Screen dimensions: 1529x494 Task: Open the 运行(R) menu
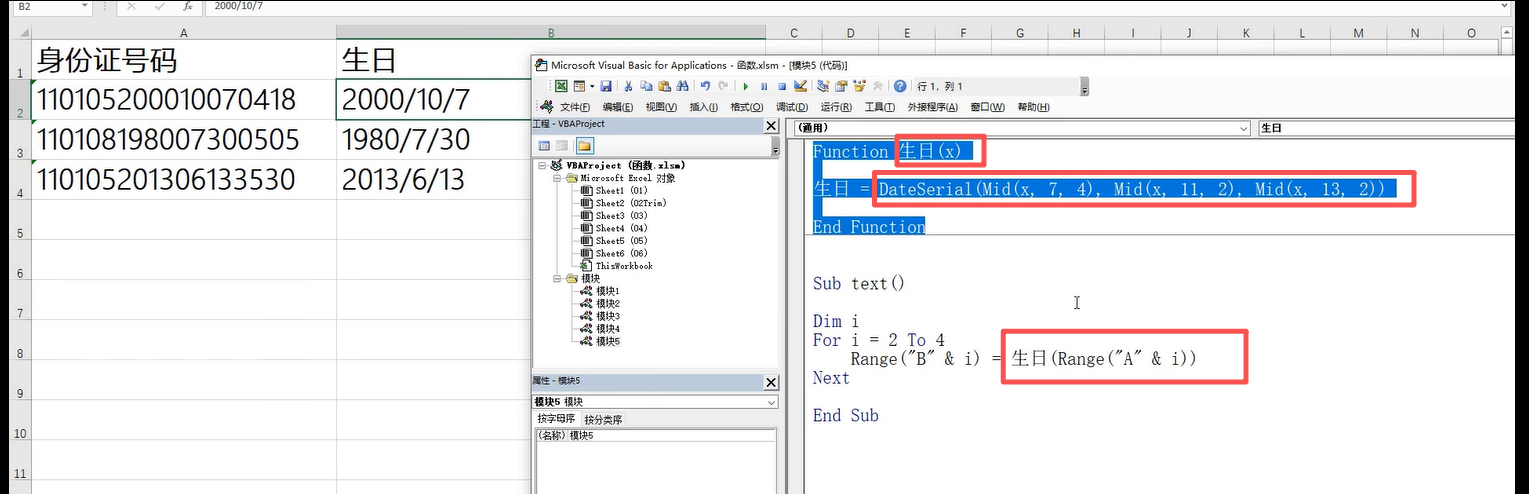[836, 107]
